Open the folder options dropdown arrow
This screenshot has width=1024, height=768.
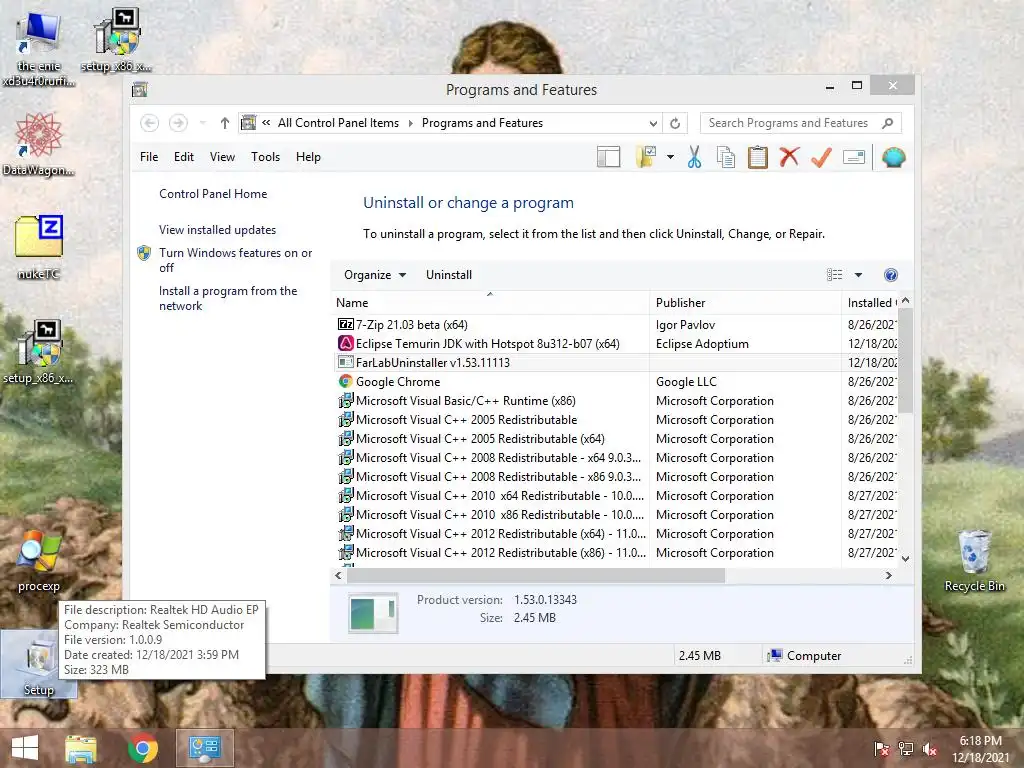click(670, 157)
